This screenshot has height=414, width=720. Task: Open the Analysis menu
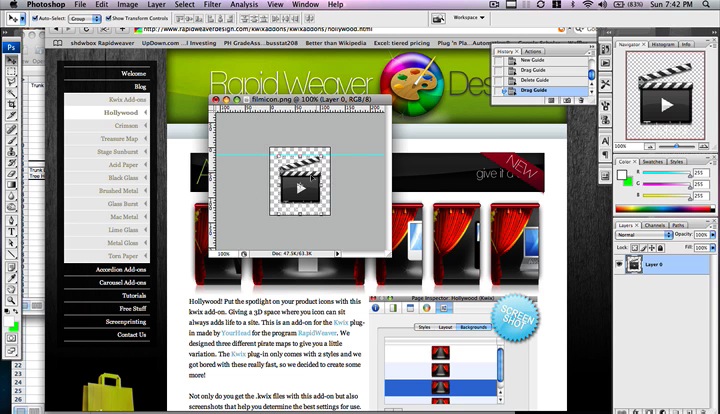click(x=244, y=5)
